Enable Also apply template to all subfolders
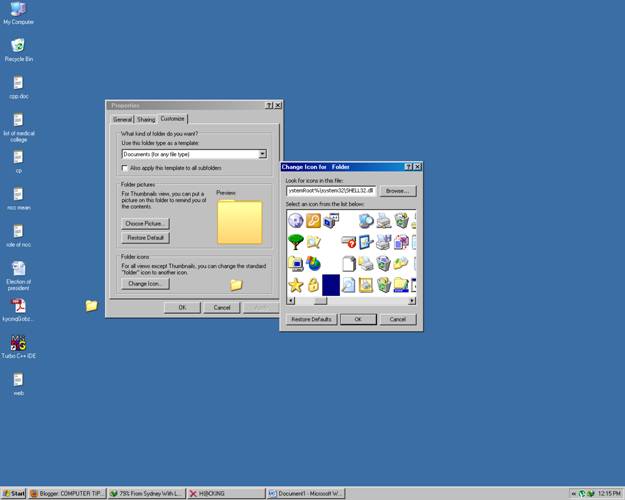625x500 pixels. [x=125, y=168]
